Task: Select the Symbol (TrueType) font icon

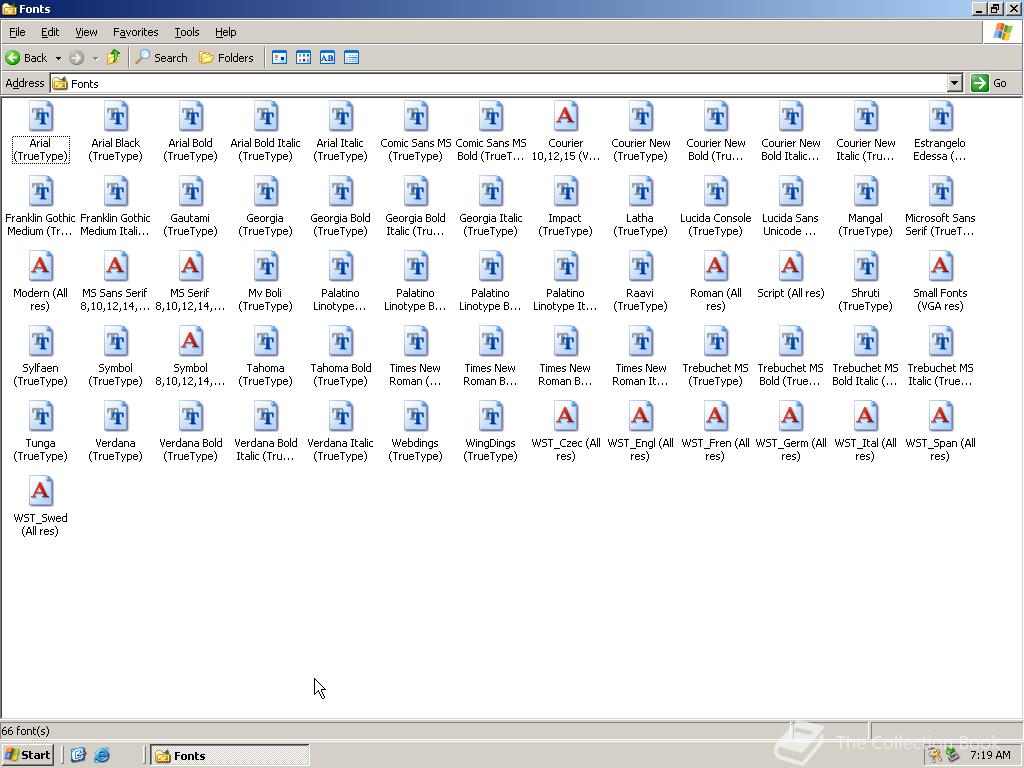Action: coord(116,342)
